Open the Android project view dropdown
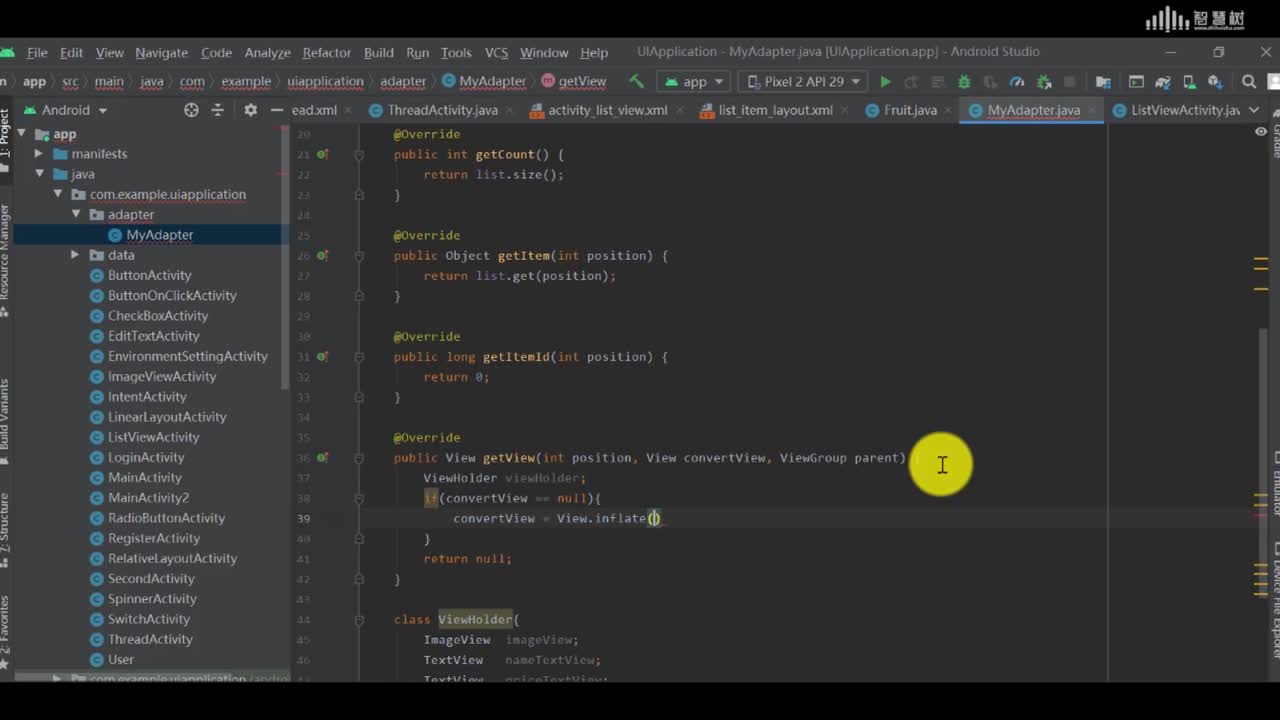The height and width of the screenshot is (720, 1280). [x=65, y=110]
